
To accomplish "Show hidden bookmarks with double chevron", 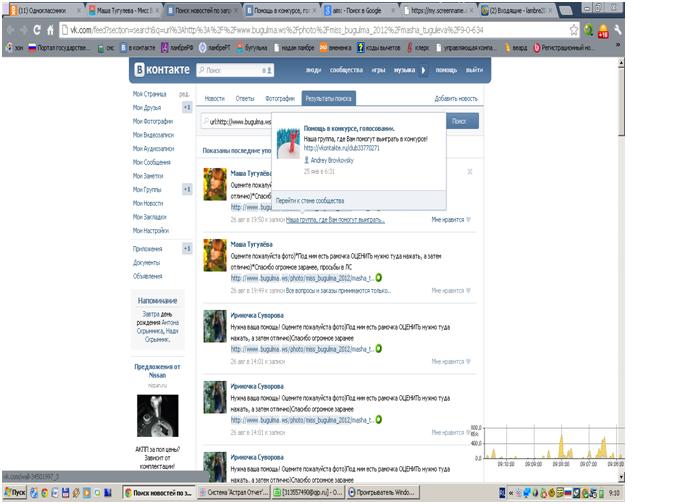I will (x=618, y=45).
